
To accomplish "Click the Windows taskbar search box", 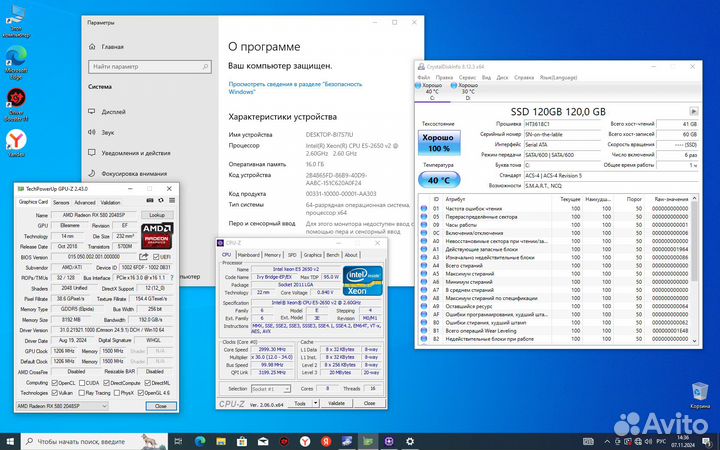I will (94, 442).
